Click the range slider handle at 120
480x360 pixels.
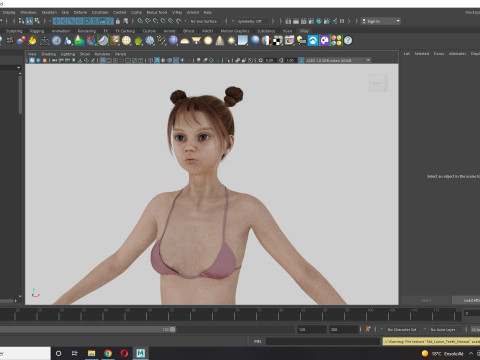[x=173, y=329]
